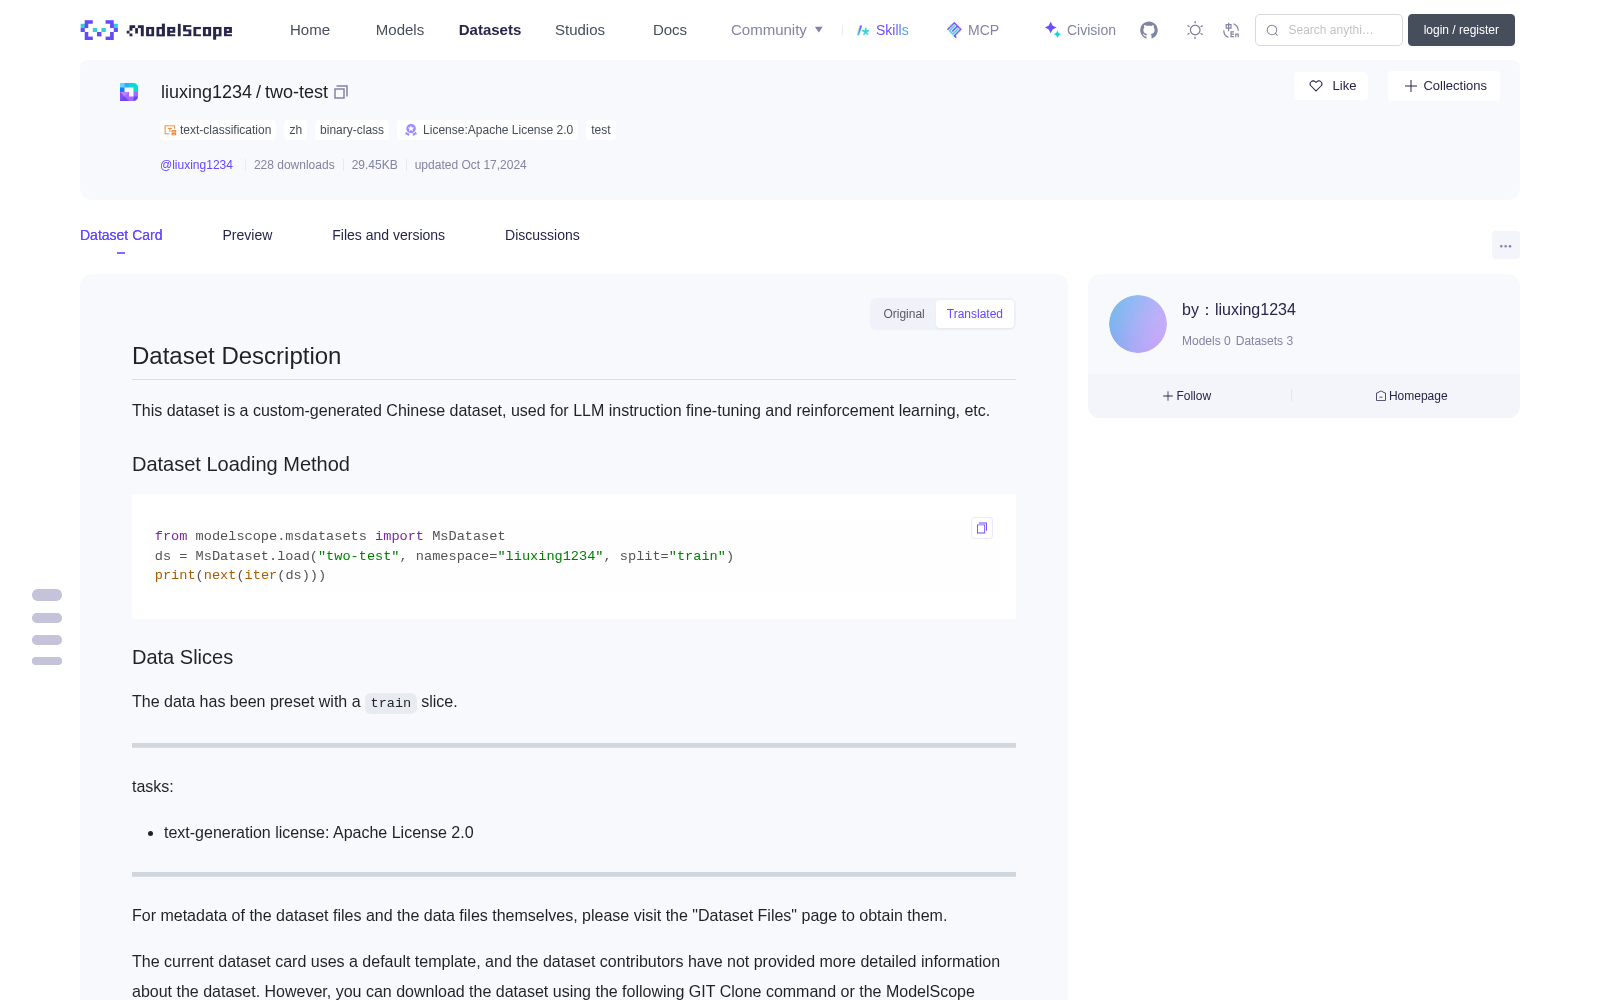
Task: Click the Datasets 3 count
Action: click(1264, 341)
